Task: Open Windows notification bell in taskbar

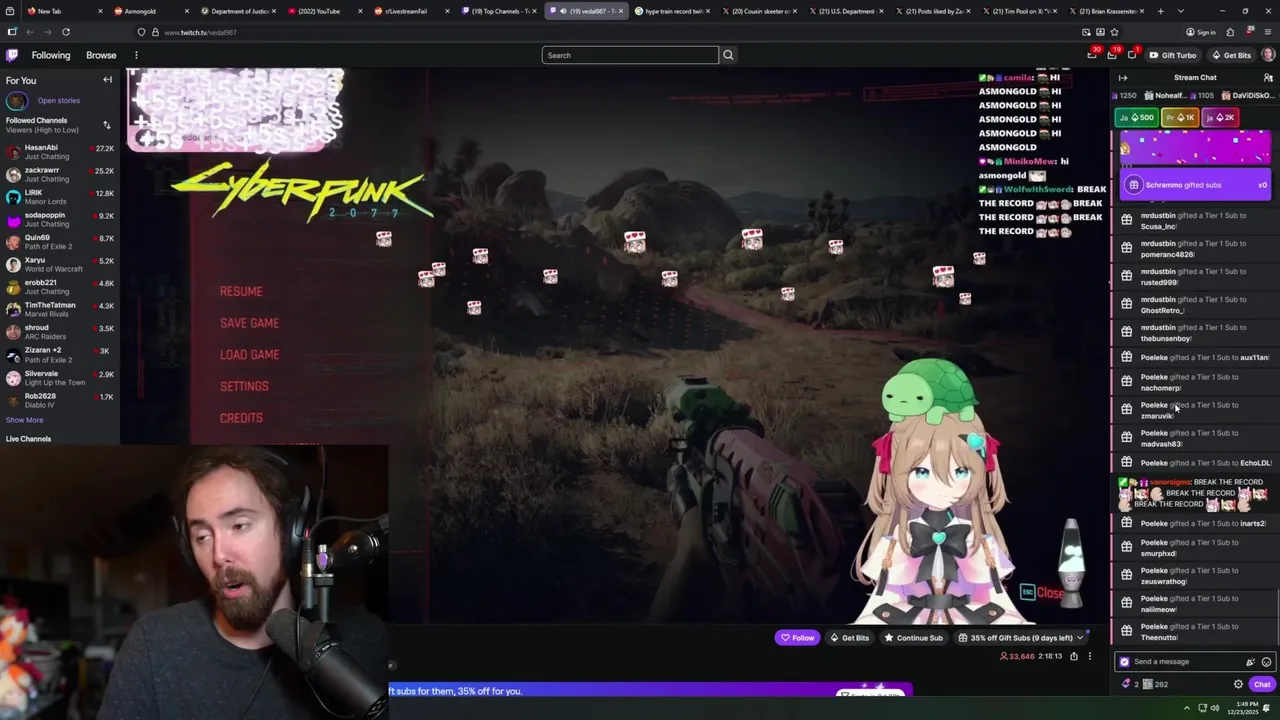Action: pyautogui.click(x=1268, y=708)
